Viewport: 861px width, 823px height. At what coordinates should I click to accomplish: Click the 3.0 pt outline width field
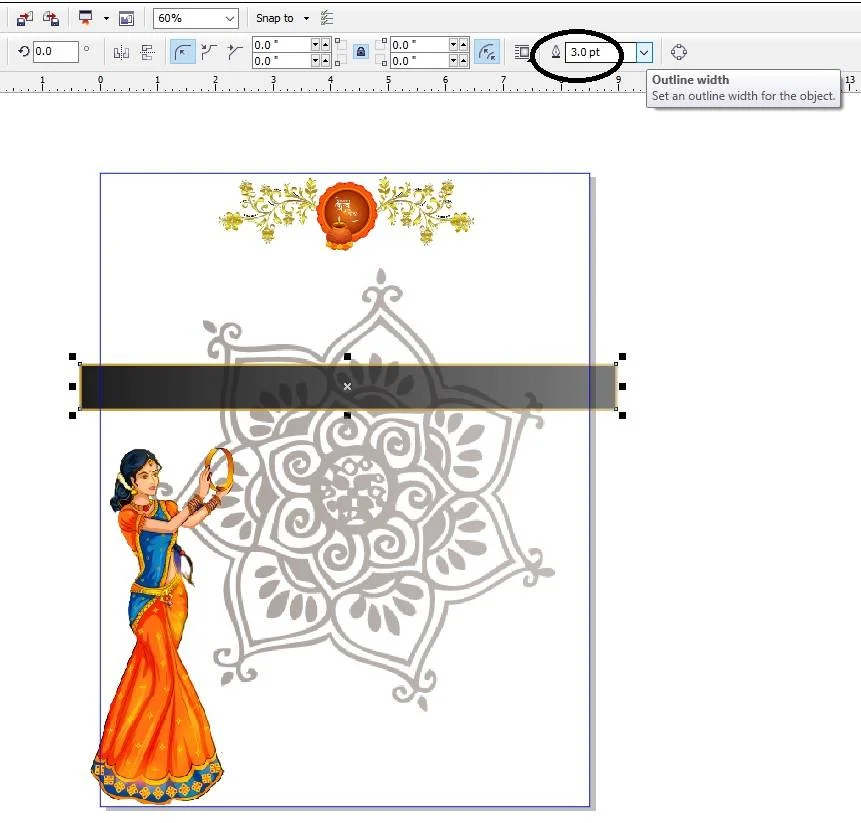(x=601, y=52)
